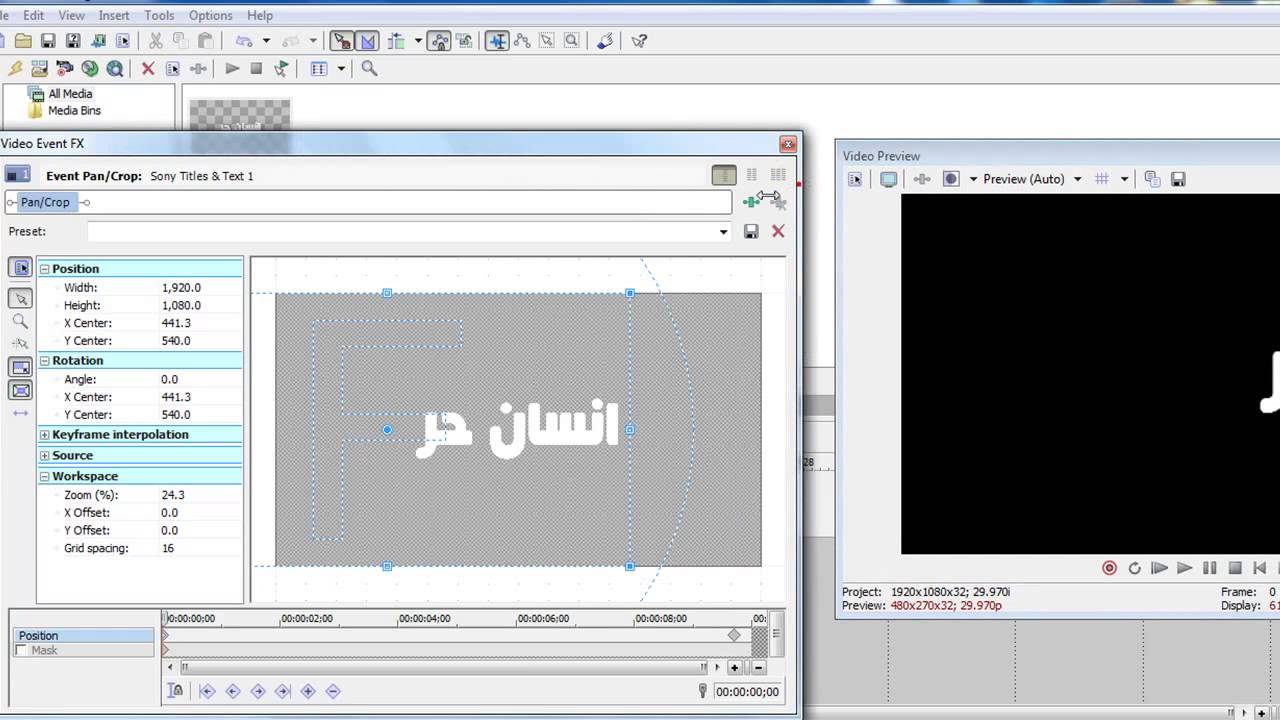Open the Tools menu
The width and height of the screenshot is (1280, 720).
click(x=159, y=15)
